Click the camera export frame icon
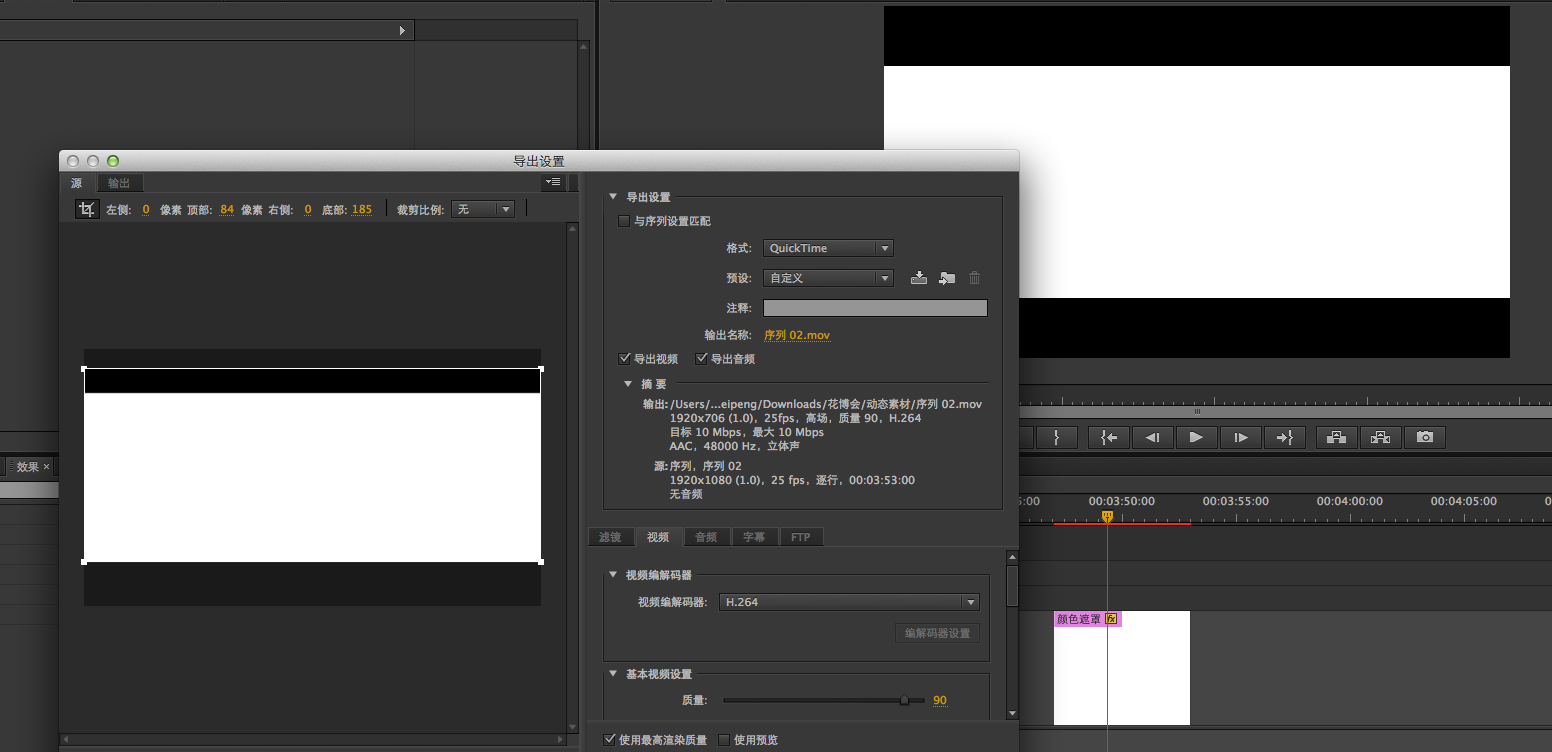 click(x=1424, y=437)
